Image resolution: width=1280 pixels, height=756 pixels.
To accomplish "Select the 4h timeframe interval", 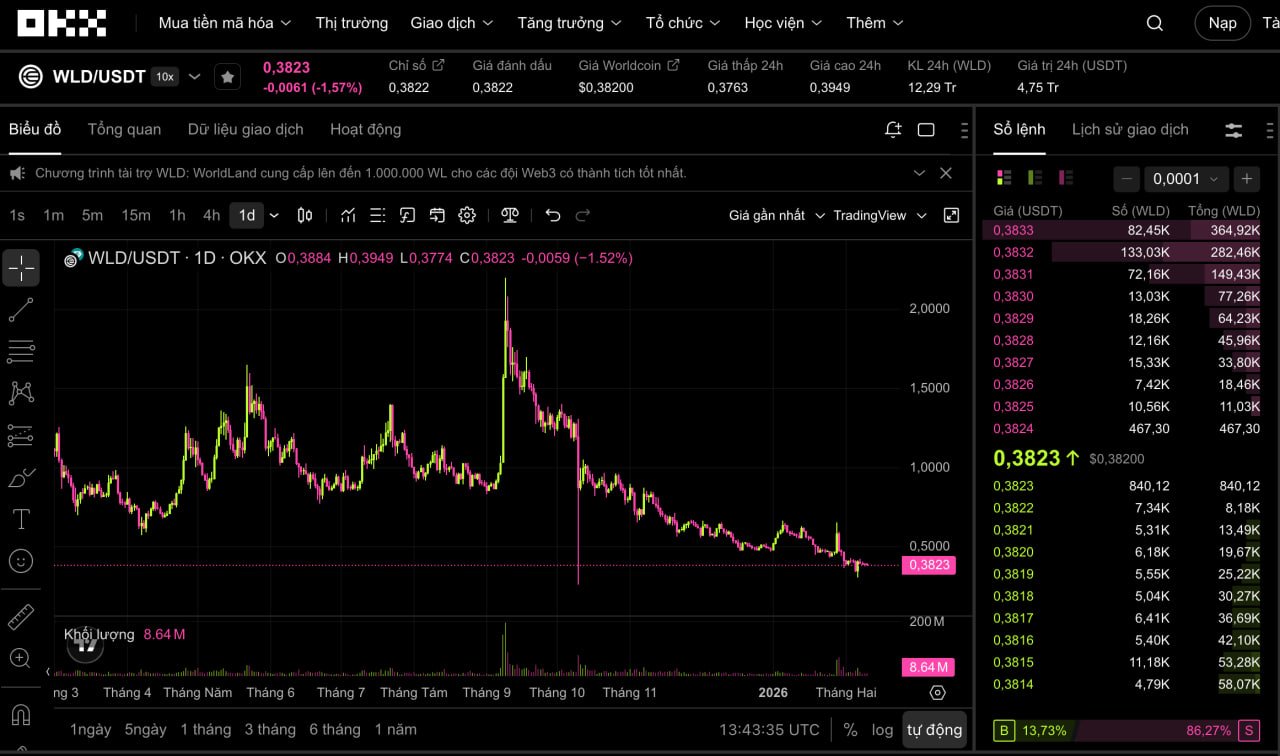I will 211,215.
